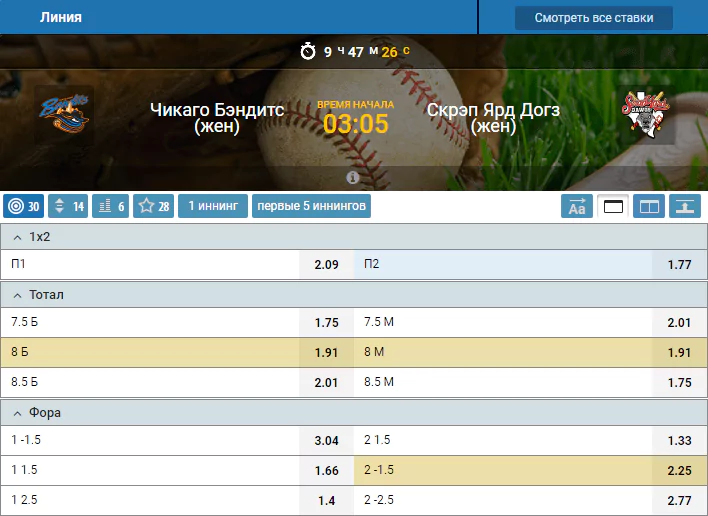
Task: Click the Chicago Bandits team logo
Action: pyautogui.click(x=64, y=114)
